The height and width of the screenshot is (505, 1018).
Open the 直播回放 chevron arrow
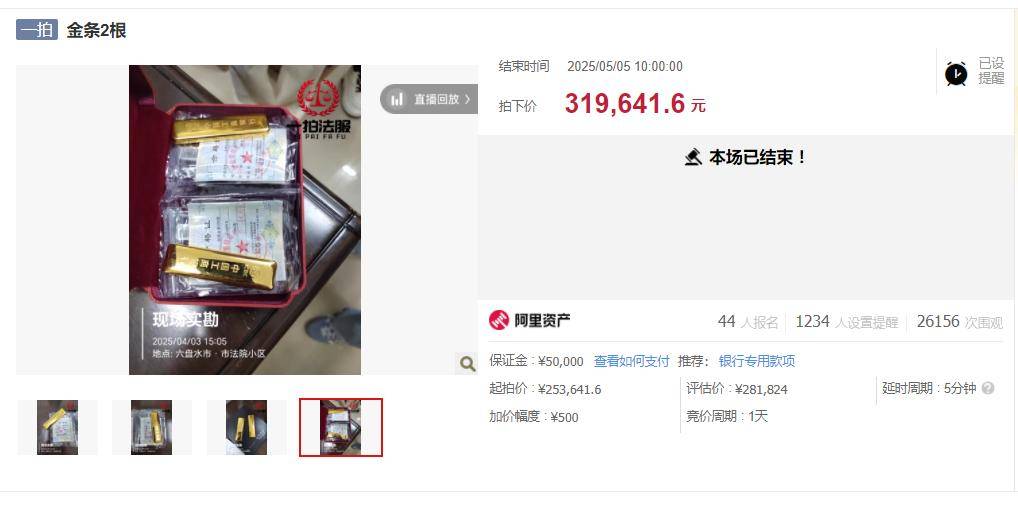coord(467,99)
